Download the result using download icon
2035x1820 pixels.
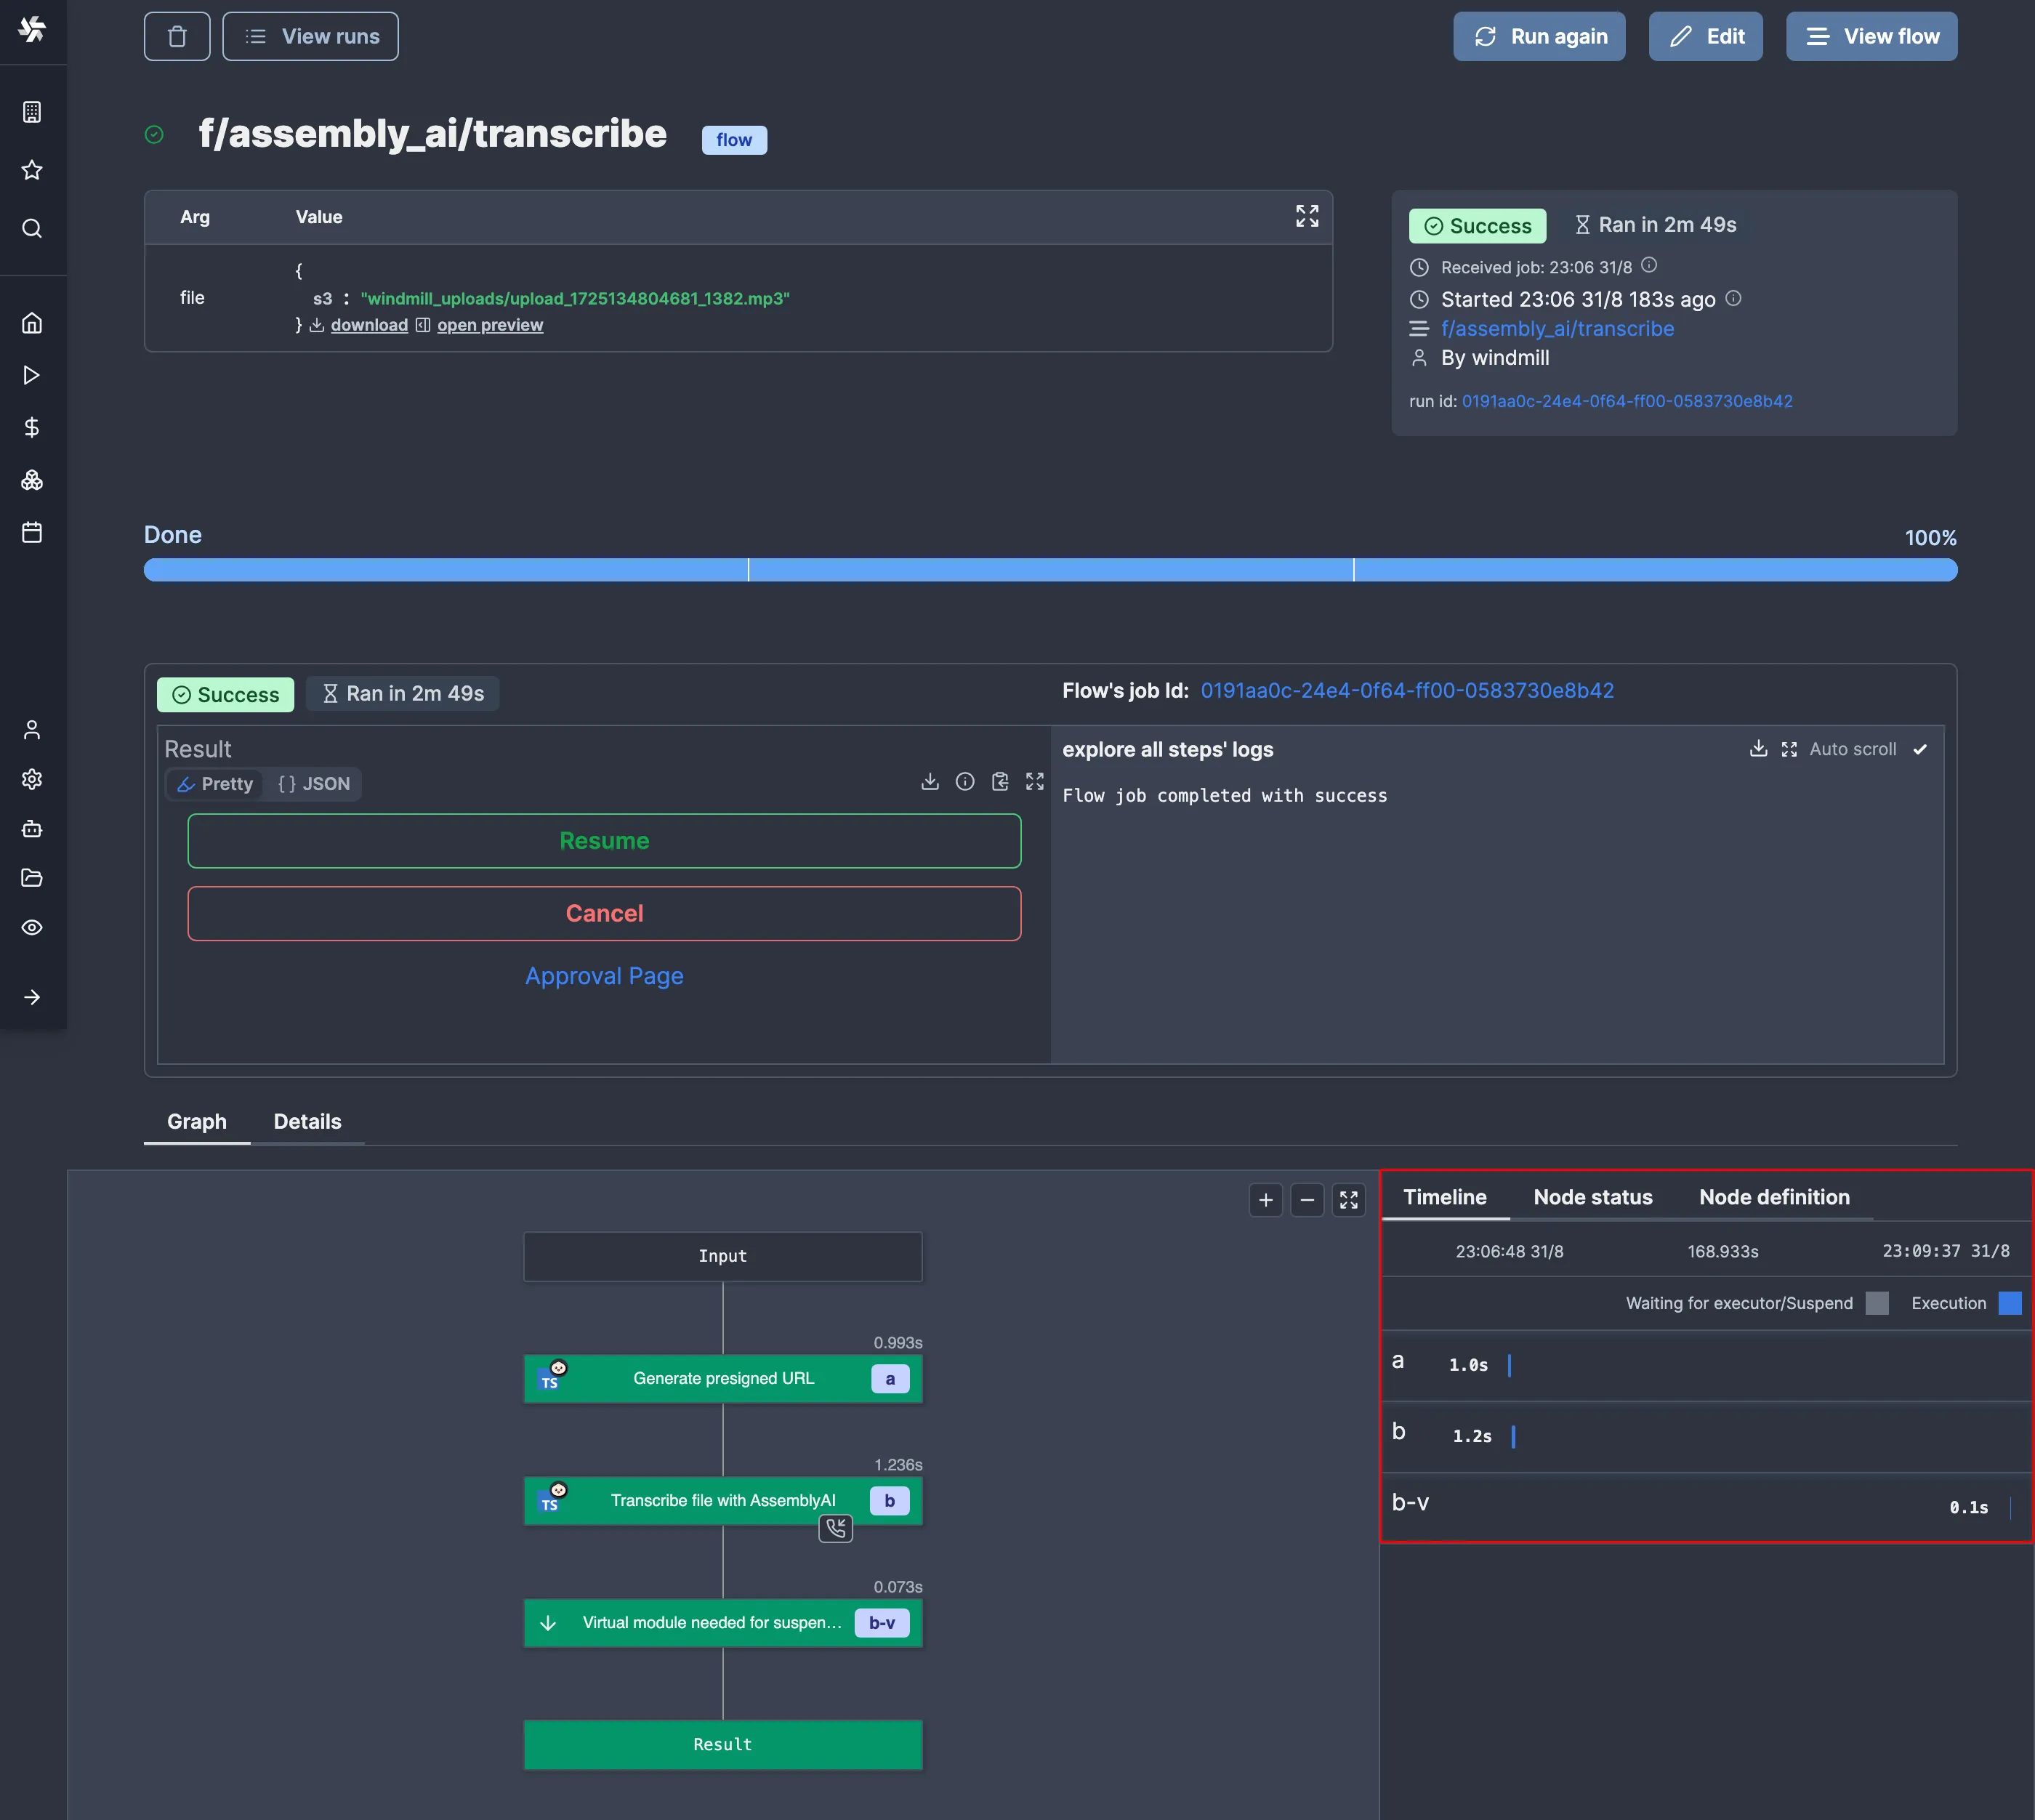pyautogui.click(x=930, y=782)
